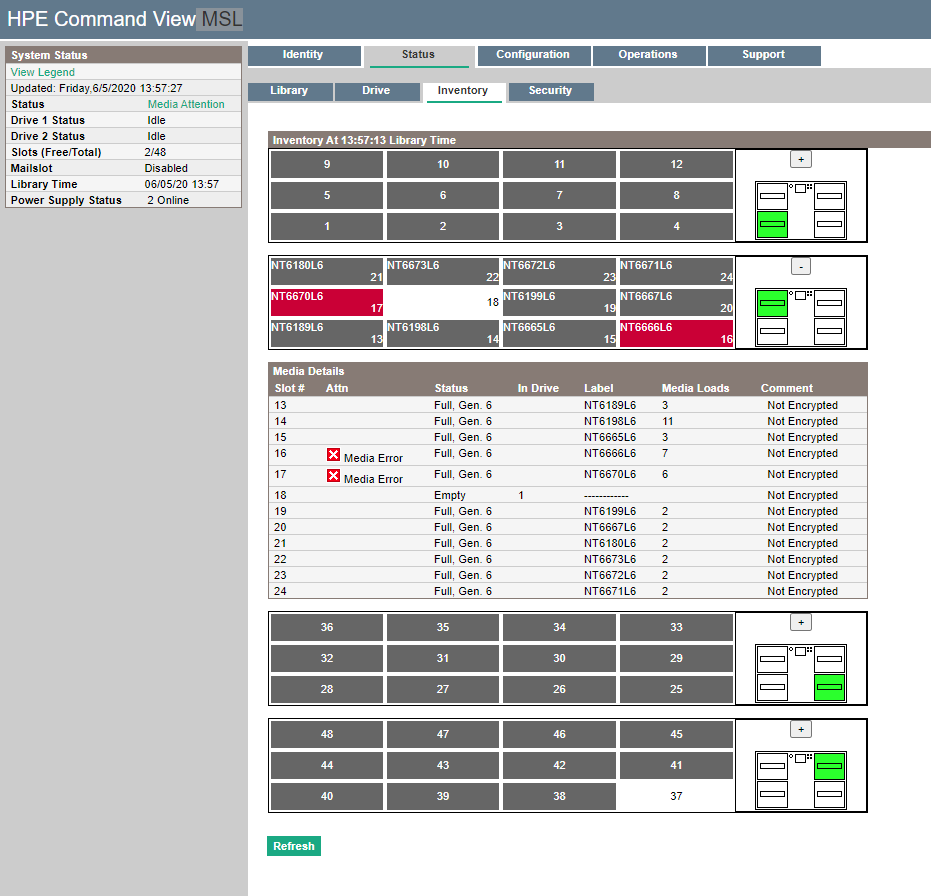The image size is (931, 896).
Task: Expand the slots 25-36 magazine details
Action: click(801, 622)
